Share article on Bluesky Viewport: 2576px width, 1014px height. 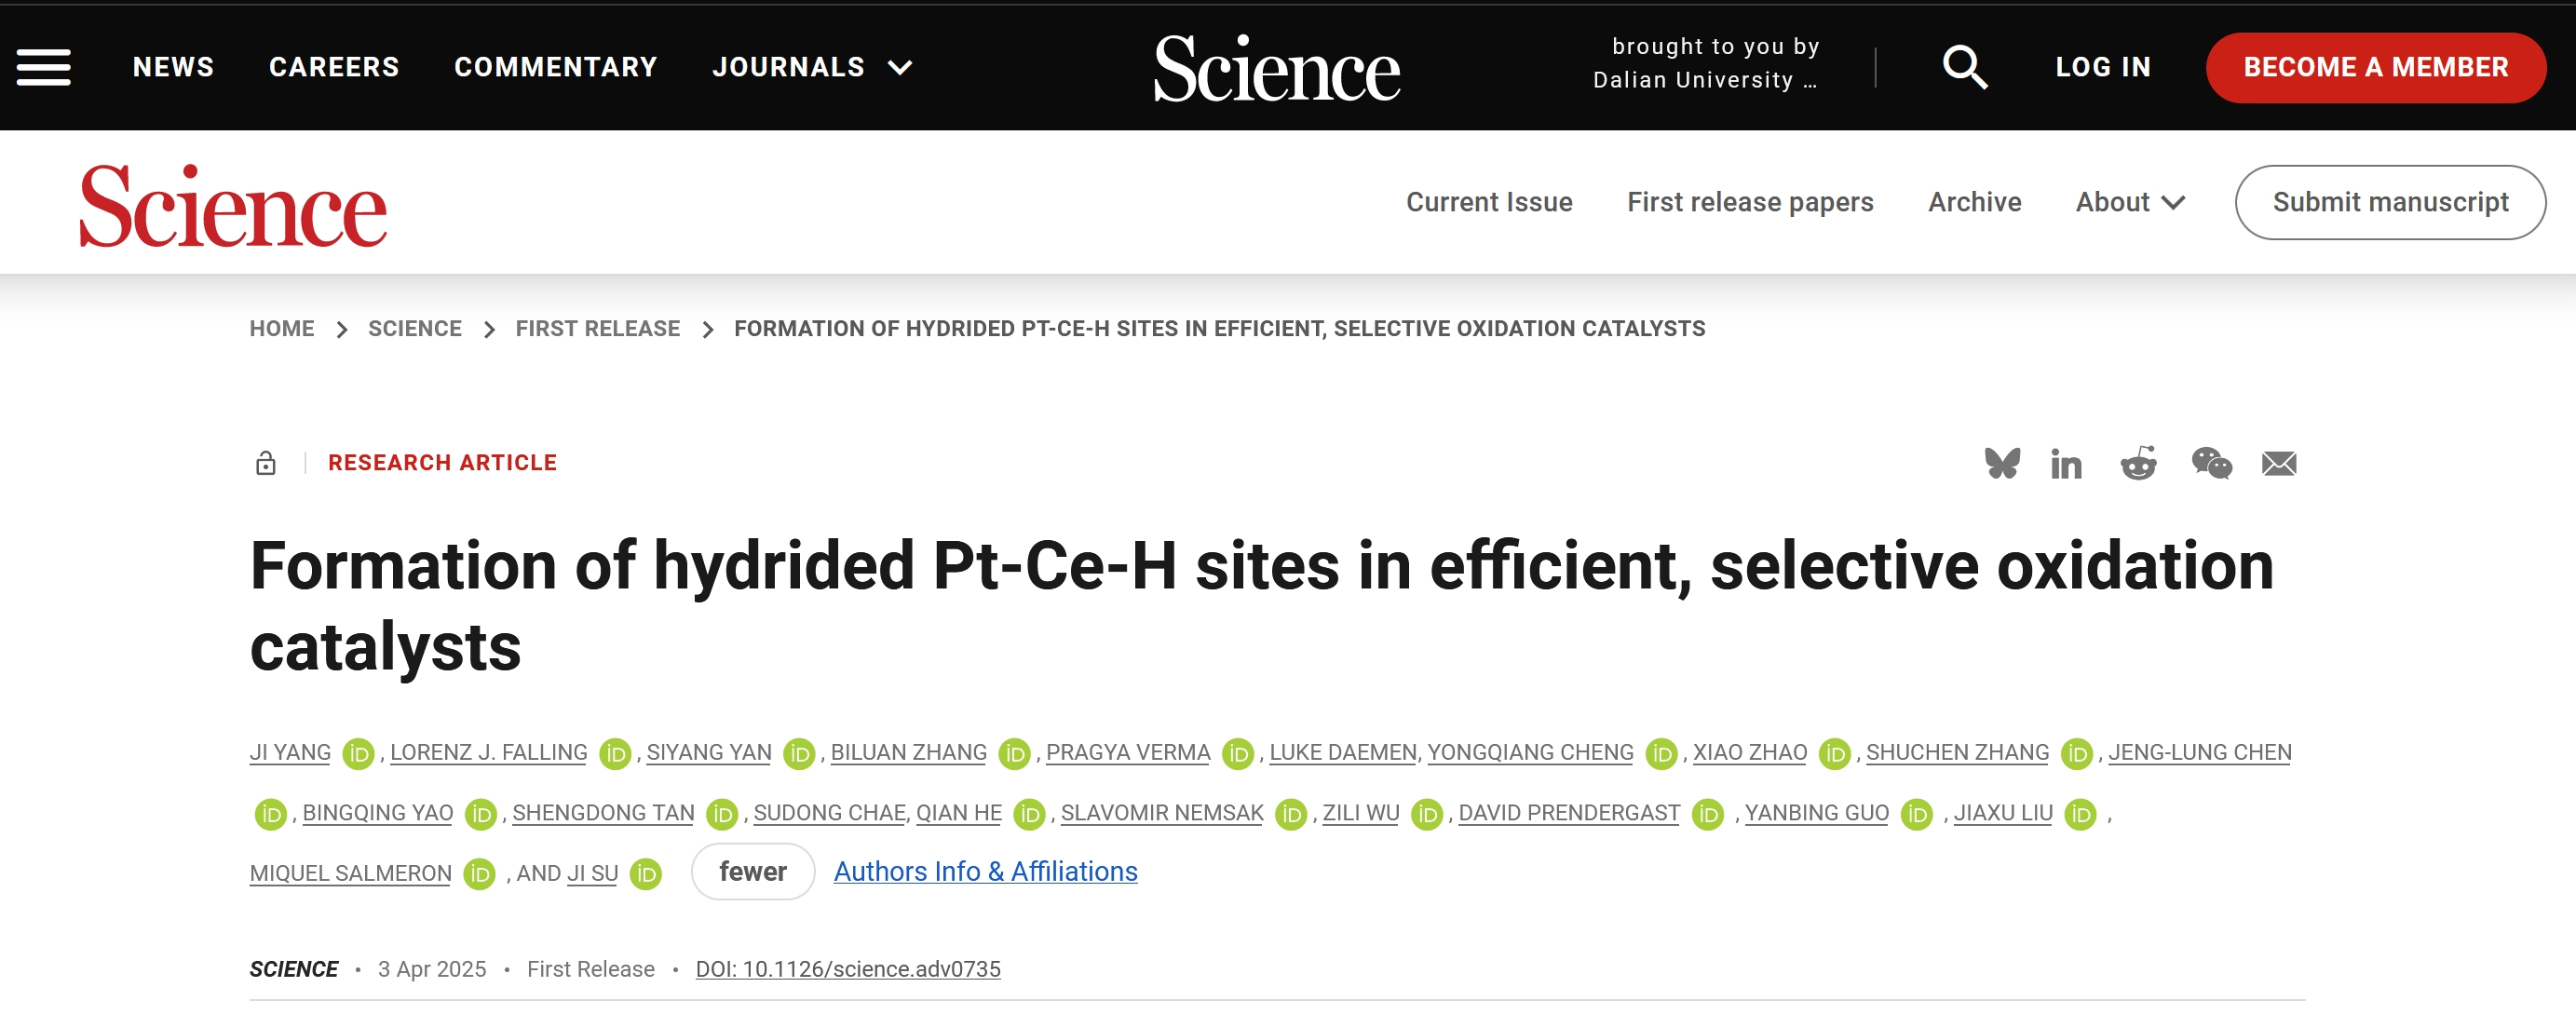[x=2002, y=463]
